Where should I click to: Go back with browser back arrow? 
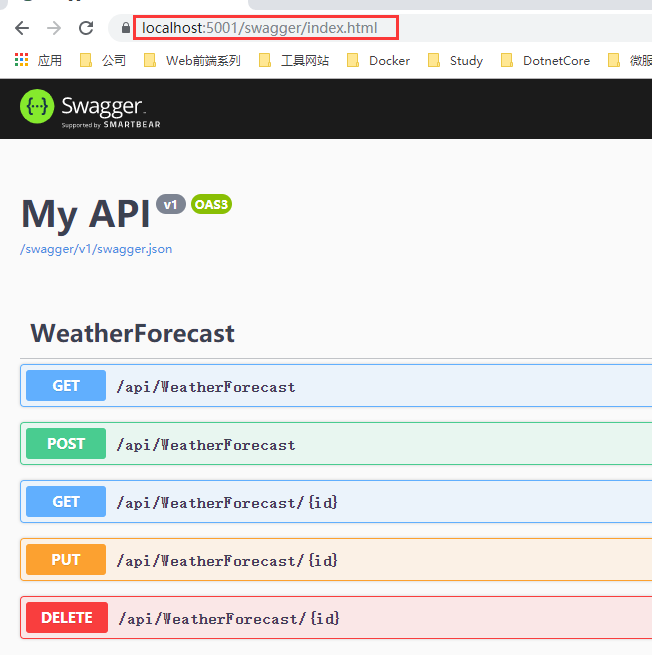point(22,28)
